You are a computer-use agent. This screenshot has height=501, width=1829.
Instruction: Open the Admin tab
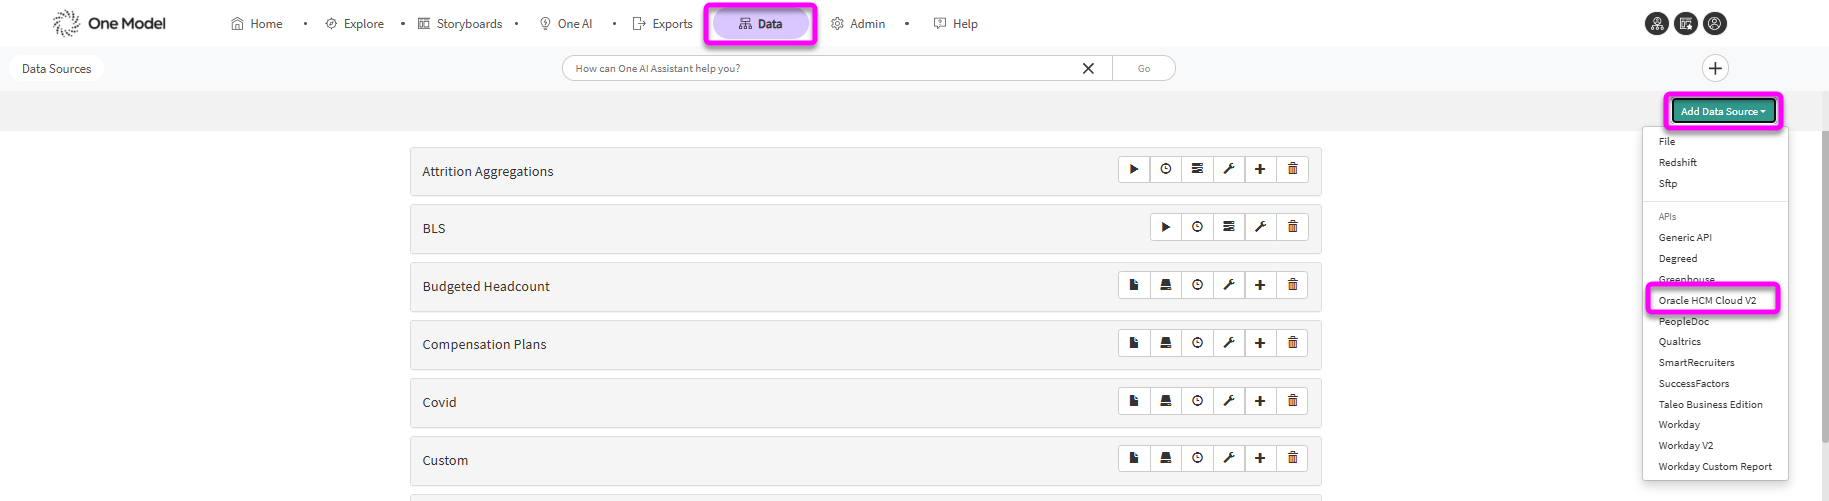[x=857, y=24]
